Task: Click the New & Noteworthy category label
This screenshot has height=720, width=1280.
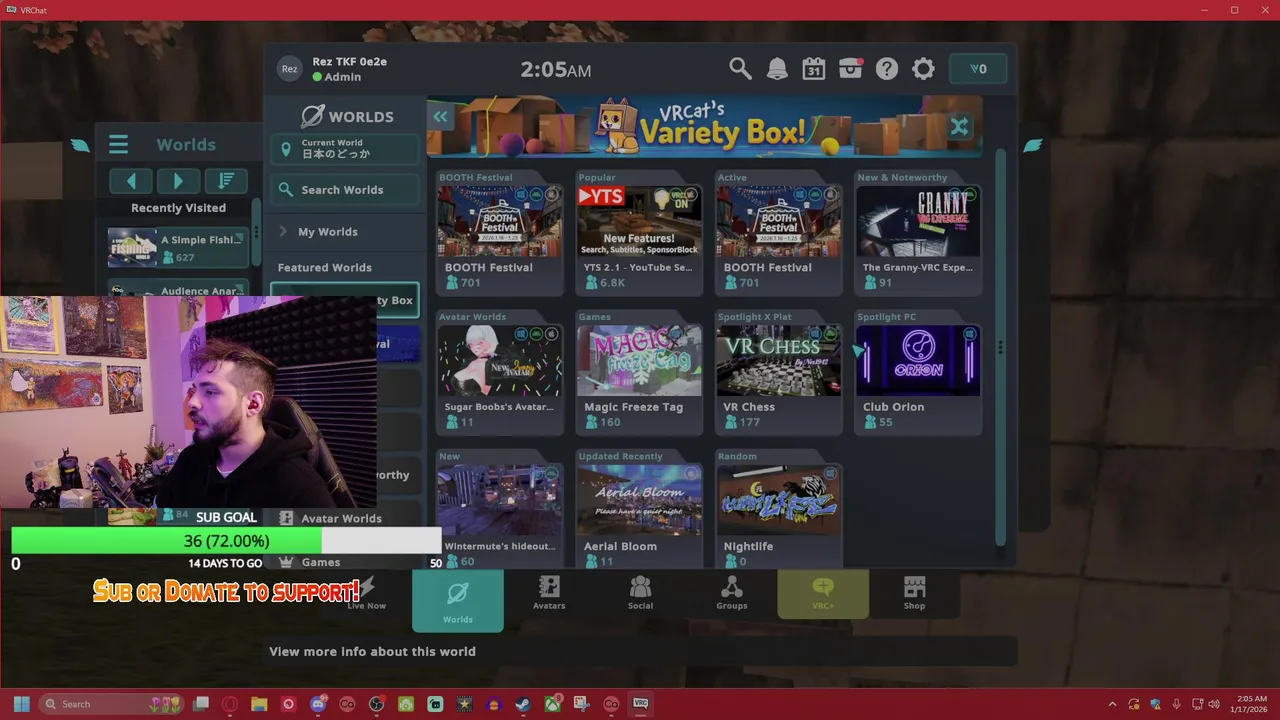Action: click(902, 177)
